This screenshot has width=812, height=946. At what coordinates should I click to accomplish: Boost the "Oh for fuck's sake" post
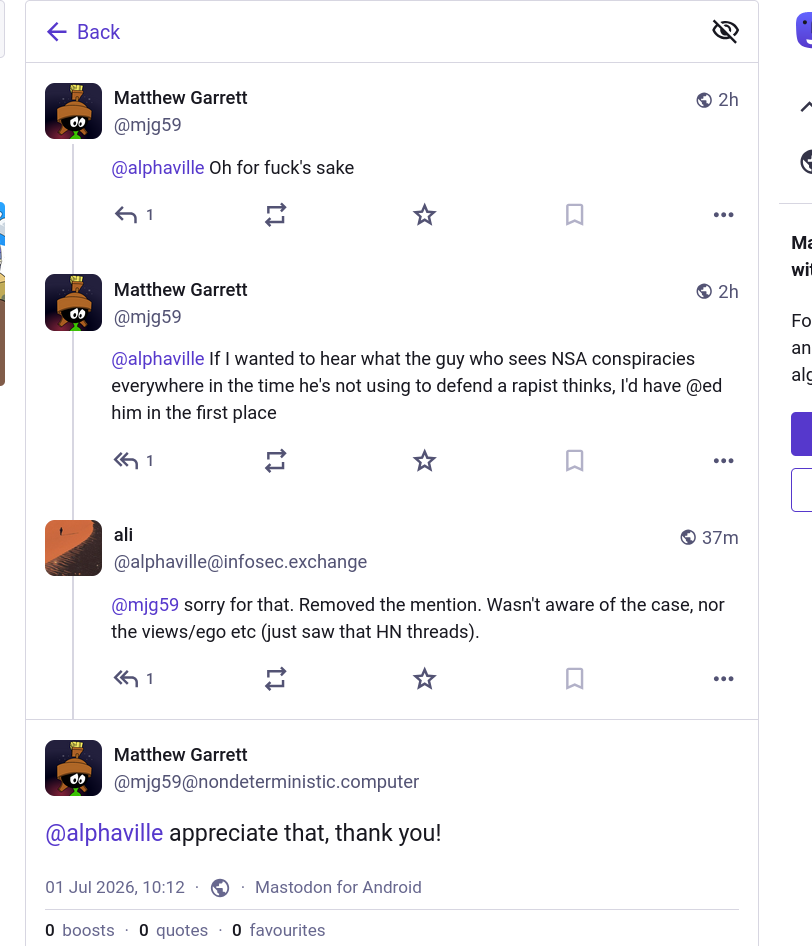[x=275, y=215]
